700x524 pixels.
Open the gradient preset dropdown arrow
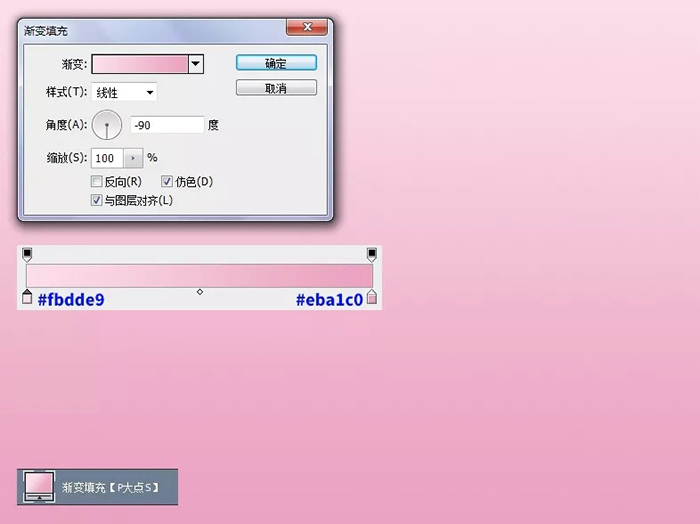pyautogui.click(x=196, y=64)
